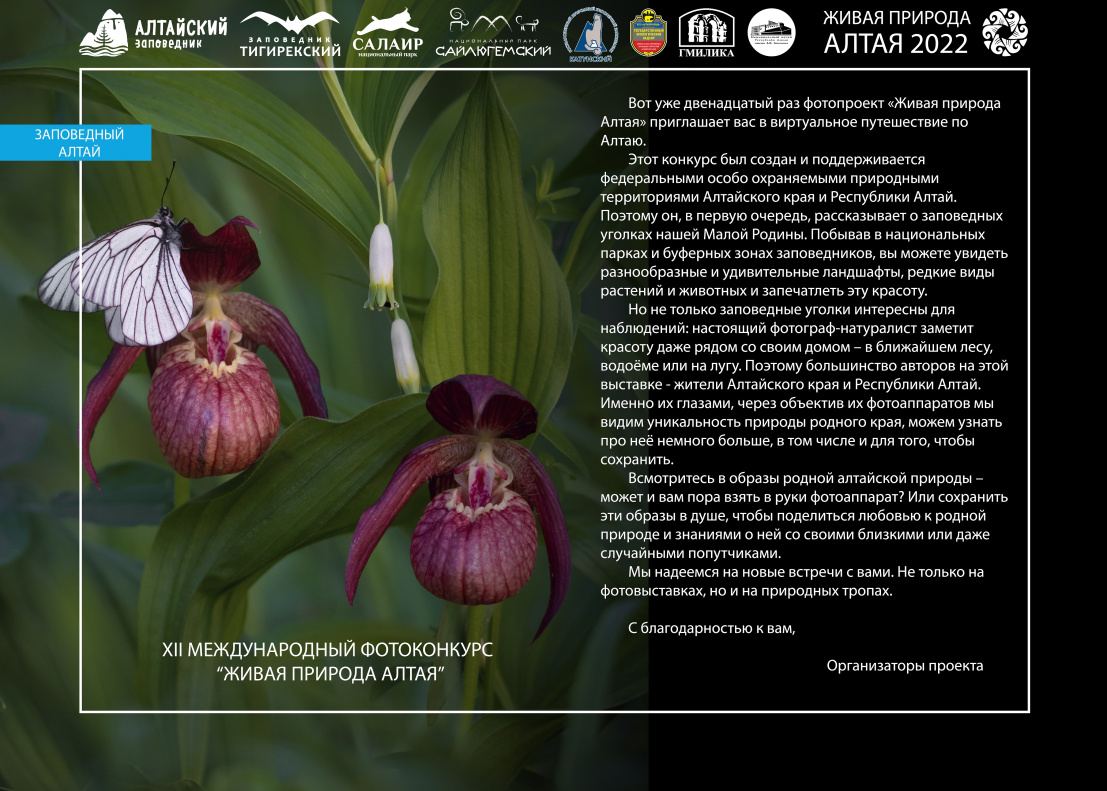Select the ГМИЛИКА museum logo
Viewport: 1107px width, 791px height.
click(706, 33)
